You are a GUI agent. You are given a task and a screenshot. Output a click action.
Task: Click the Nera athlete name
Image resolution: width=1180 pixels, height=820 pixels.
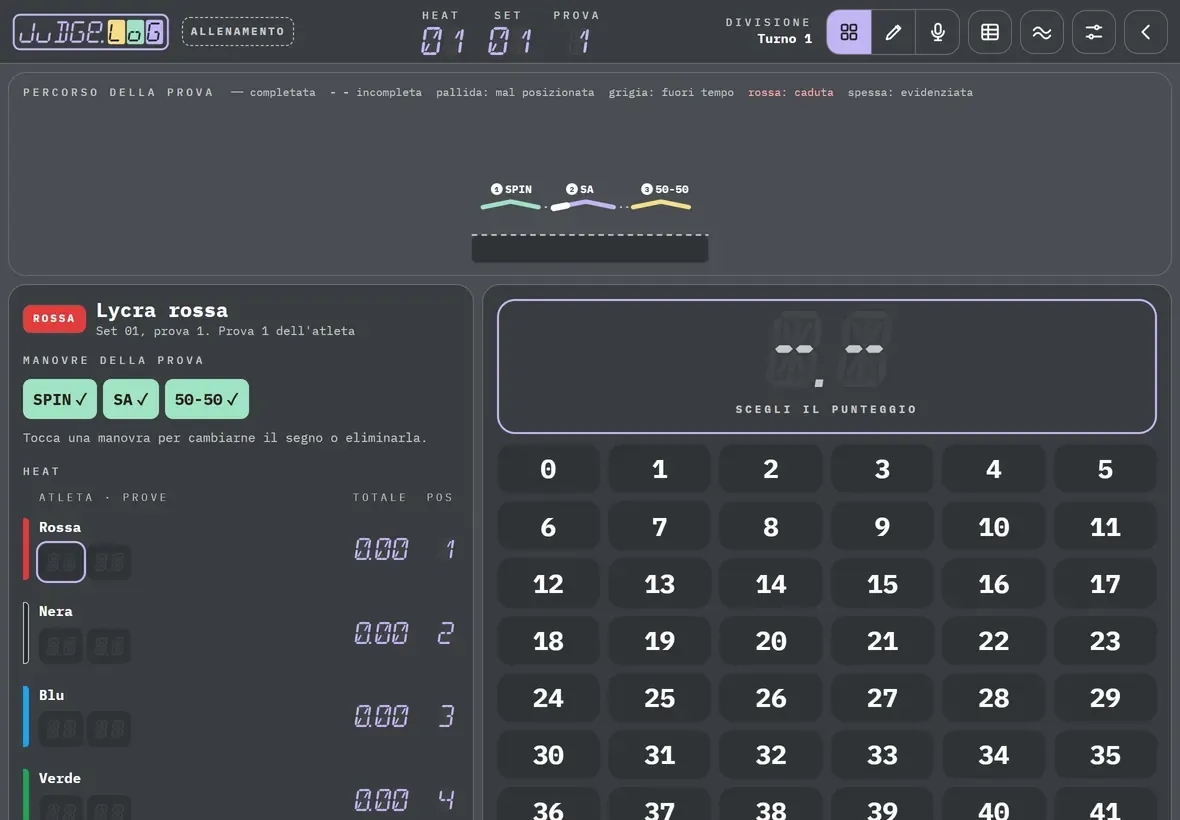pyautogui.click(x=56, y=611)
